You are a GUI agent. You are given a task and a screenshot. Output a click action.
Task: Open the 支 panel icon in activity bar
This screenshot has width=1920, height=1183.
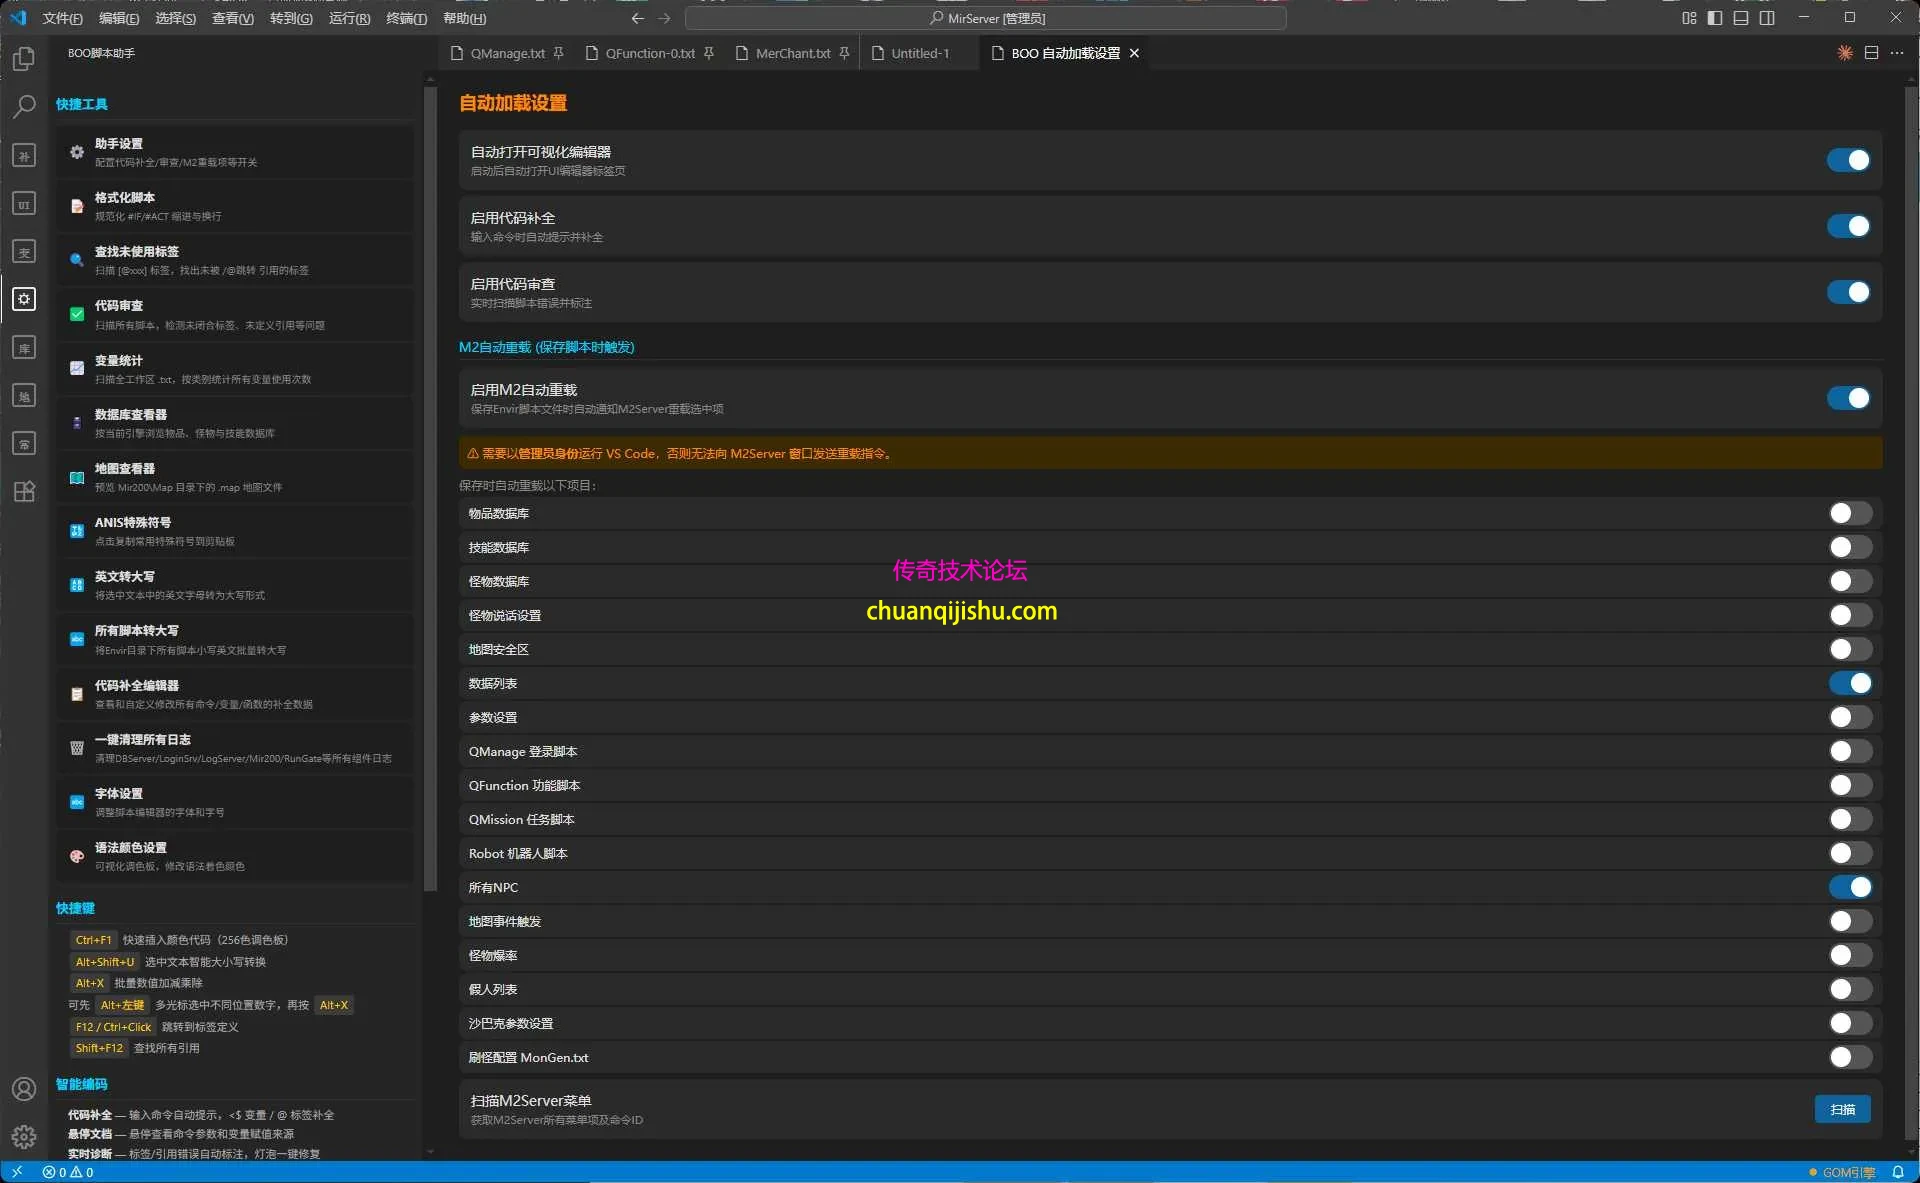pyautogui.click(x=24, y=251)
